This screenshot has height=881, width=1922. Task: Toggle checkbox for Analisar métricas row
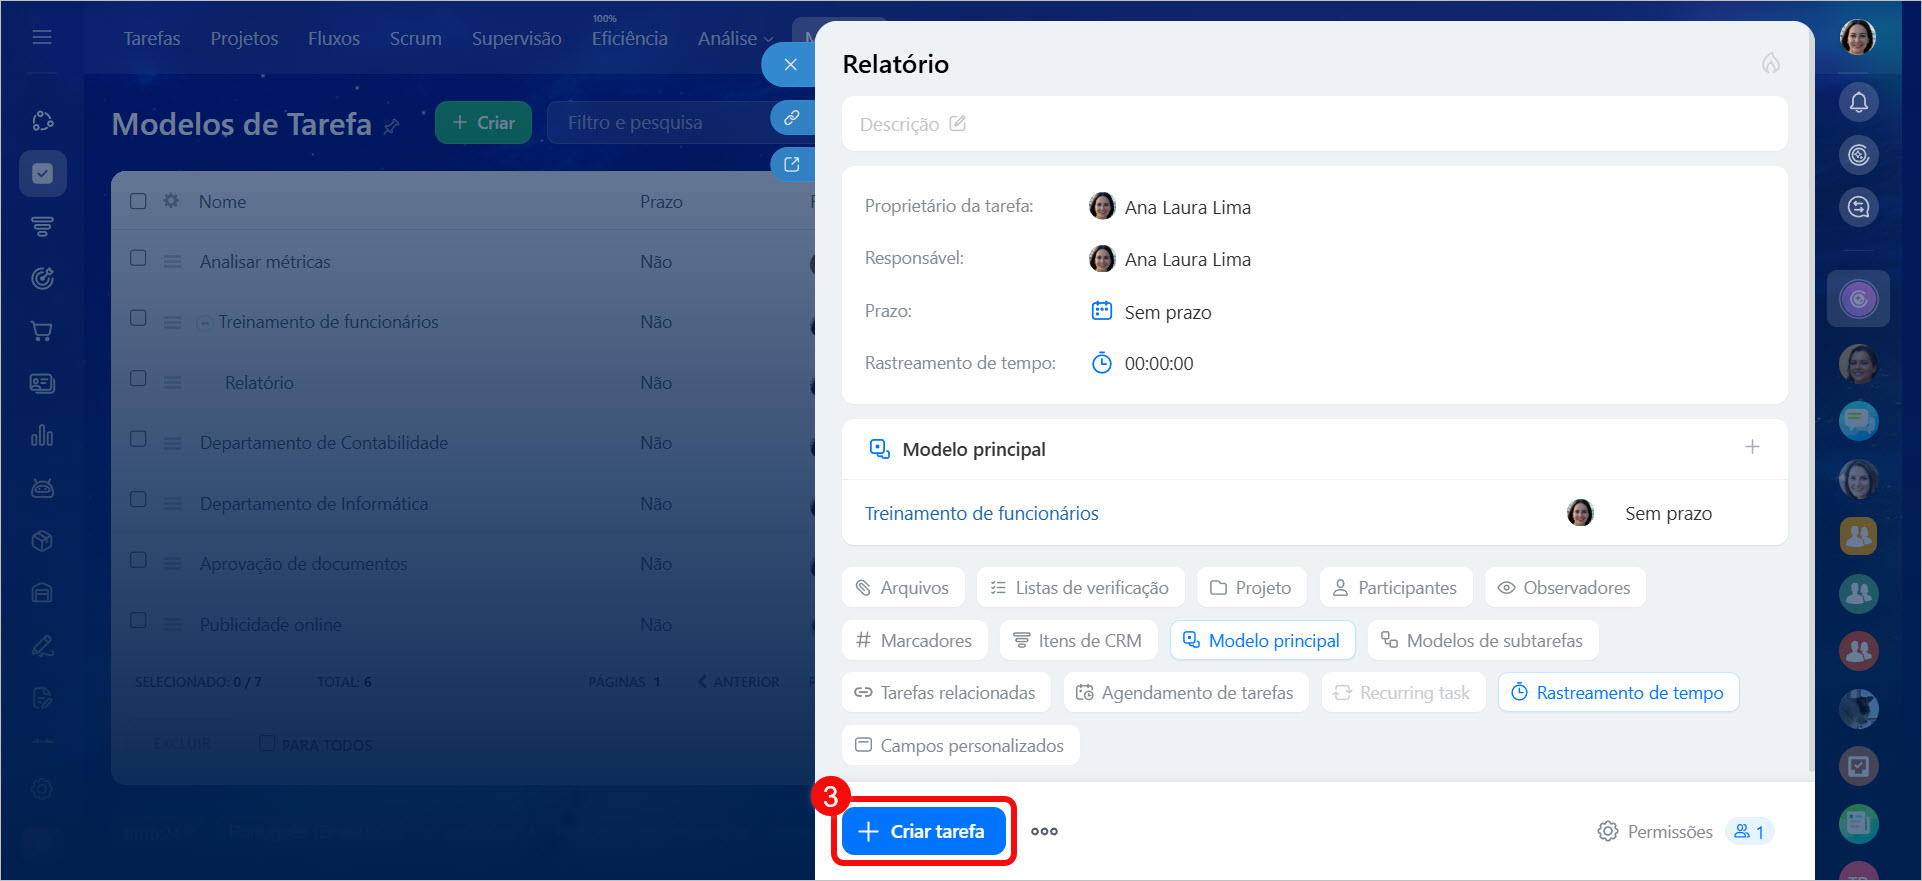tap(138, 259)
